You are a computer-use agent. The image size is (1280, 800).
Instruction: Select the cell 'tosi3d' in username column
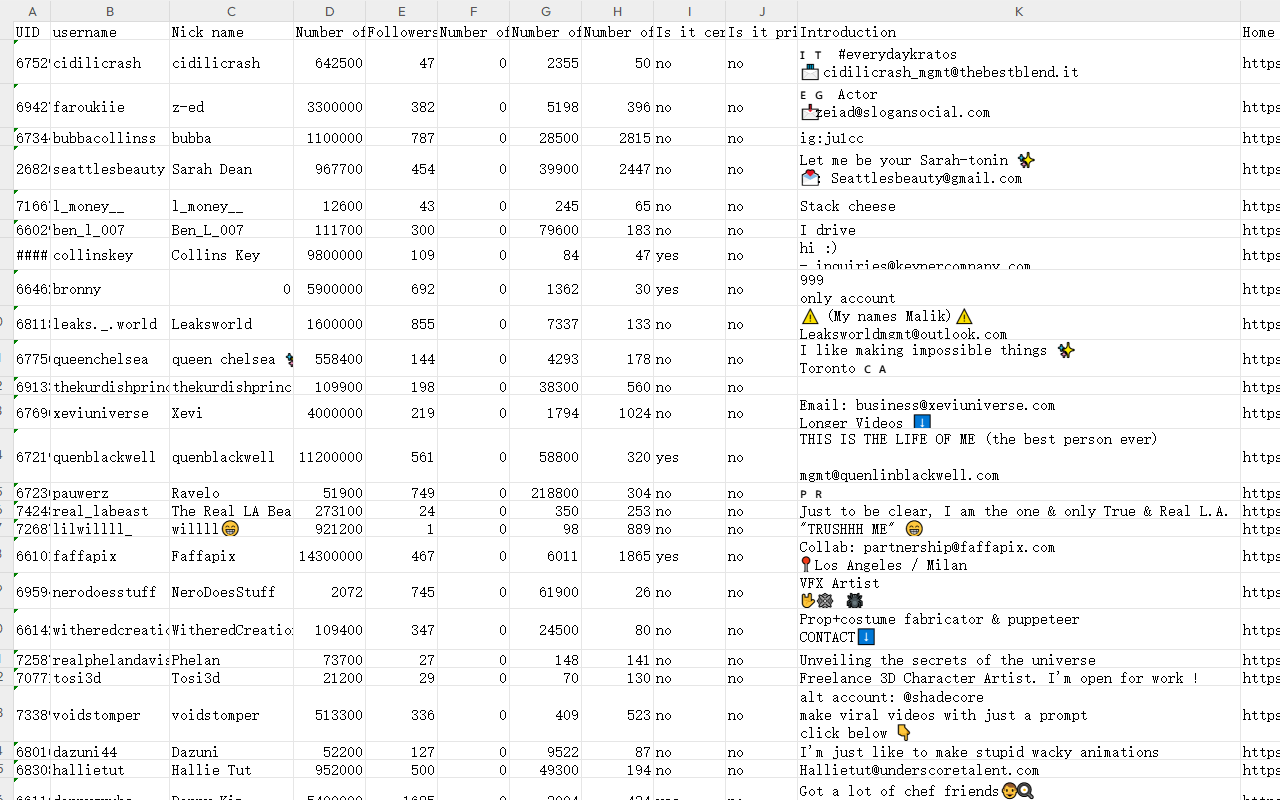click(110, 678)
